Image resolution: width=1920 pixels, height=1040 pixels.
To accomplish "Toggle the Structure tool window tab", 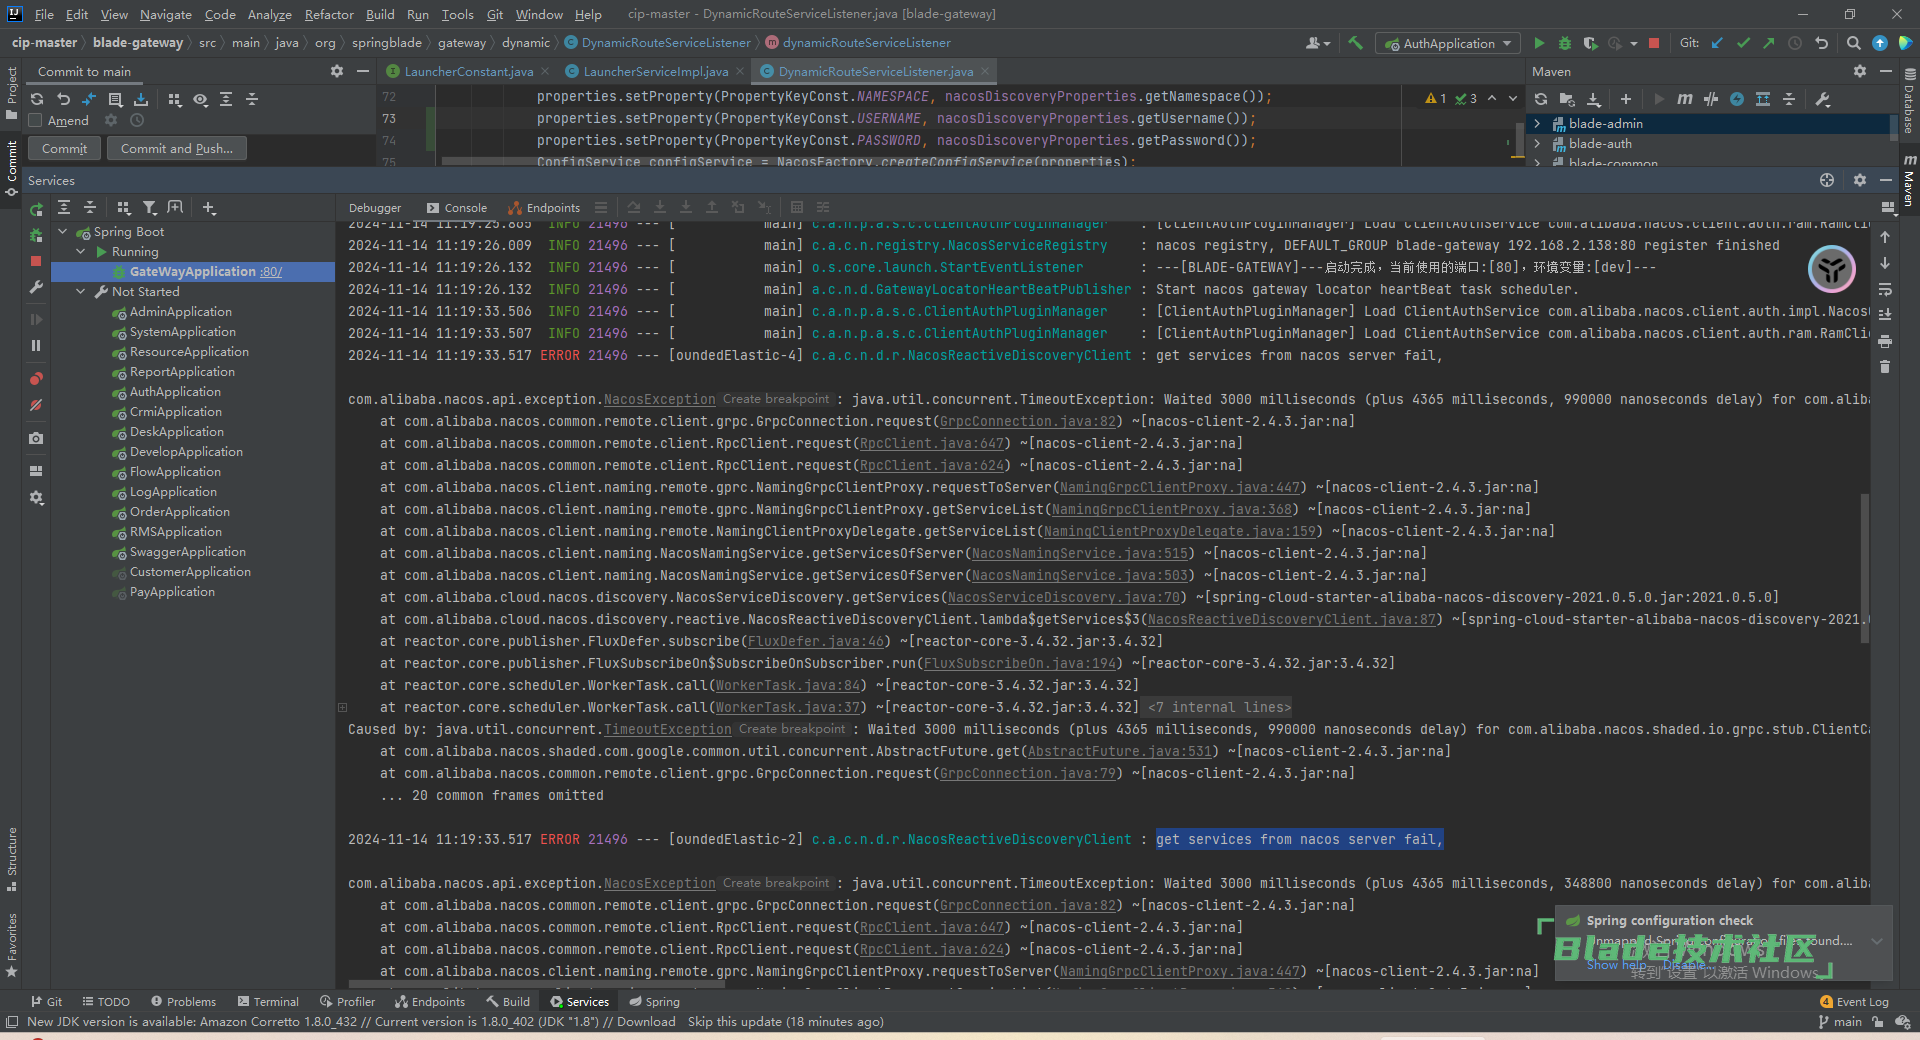I will coord(11,860).
